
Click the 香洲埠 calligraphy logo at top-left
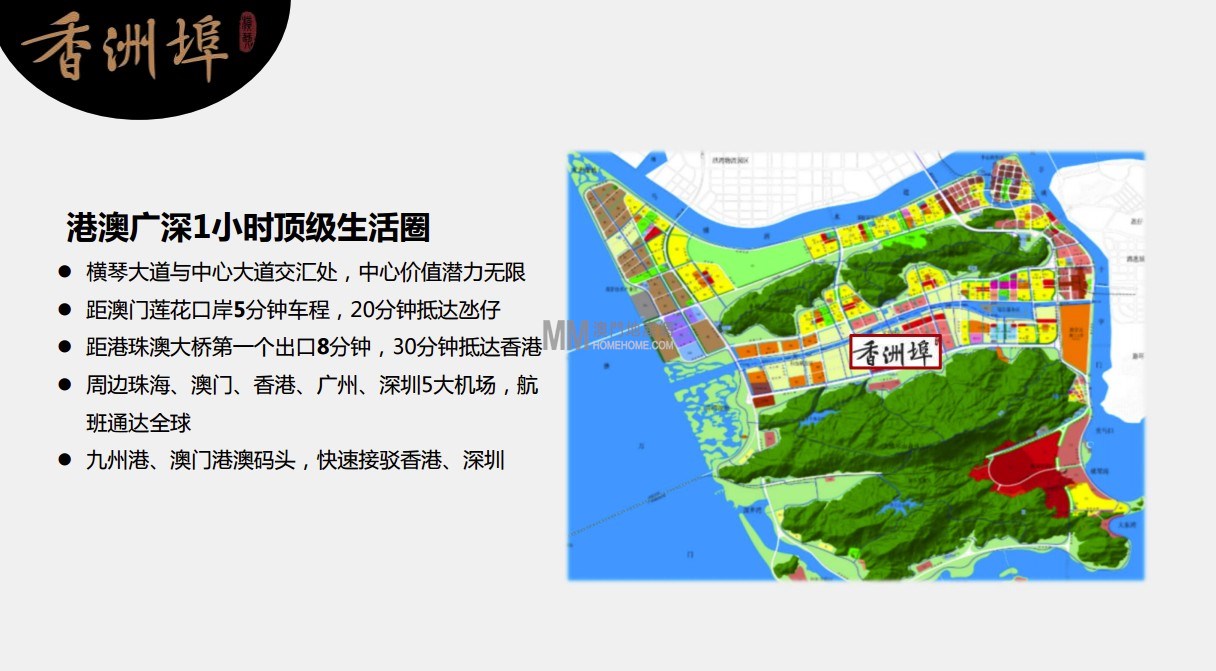pyautogui.click(x=125, y=47)
